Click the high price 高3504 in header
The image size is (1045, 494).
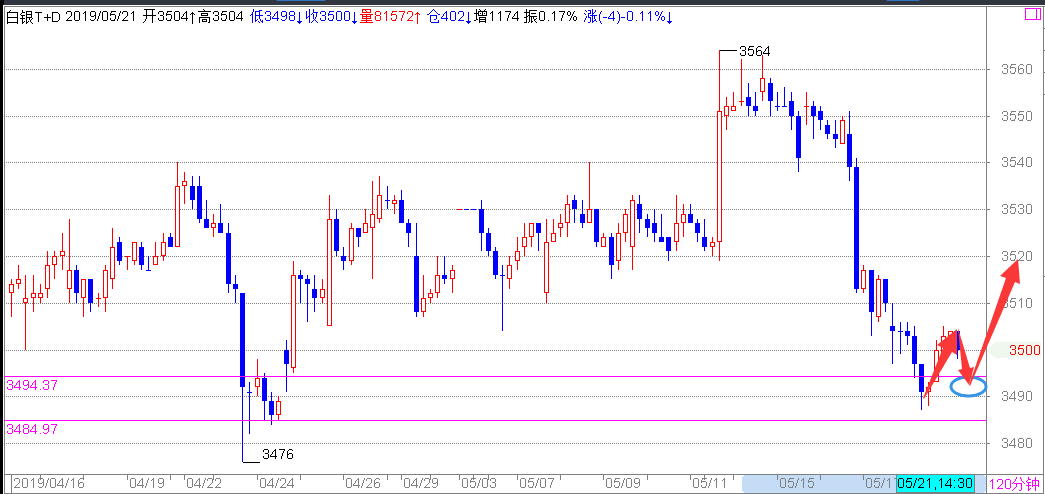[221, 17]
